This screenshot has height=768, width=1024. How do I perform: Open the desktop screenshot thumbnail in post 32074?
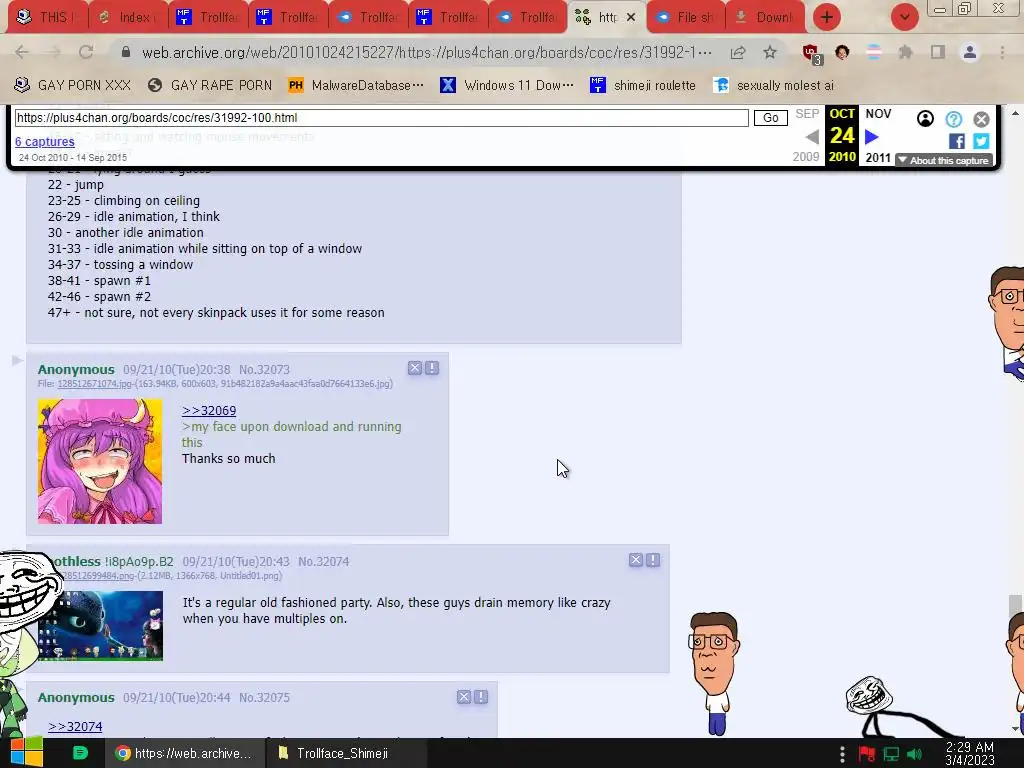pos(100,626)
